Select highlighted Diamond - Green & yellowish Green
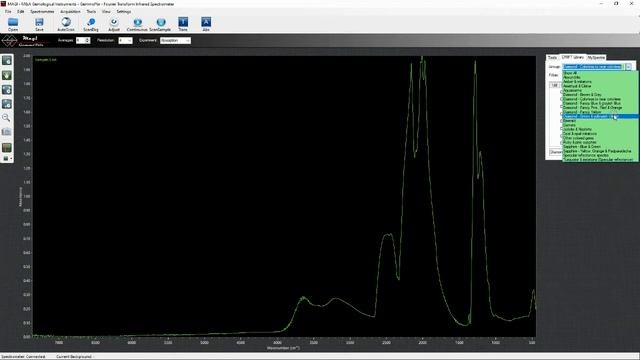 (600, 116)
